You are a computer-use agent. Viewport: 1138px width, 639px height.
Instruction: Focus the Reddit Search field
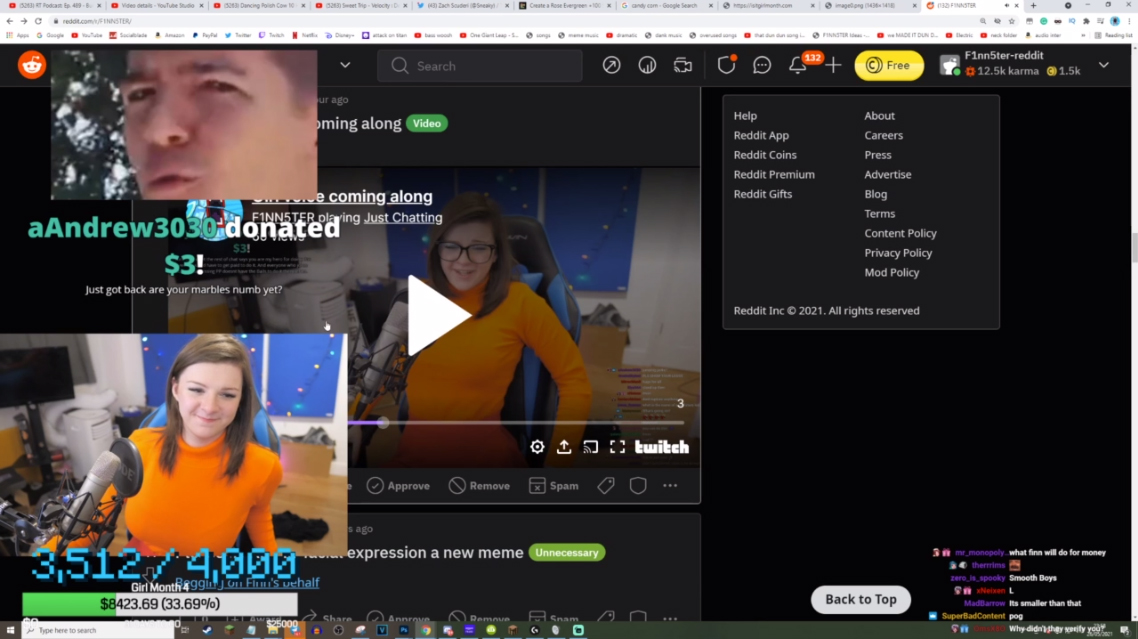tap(480, 65)
